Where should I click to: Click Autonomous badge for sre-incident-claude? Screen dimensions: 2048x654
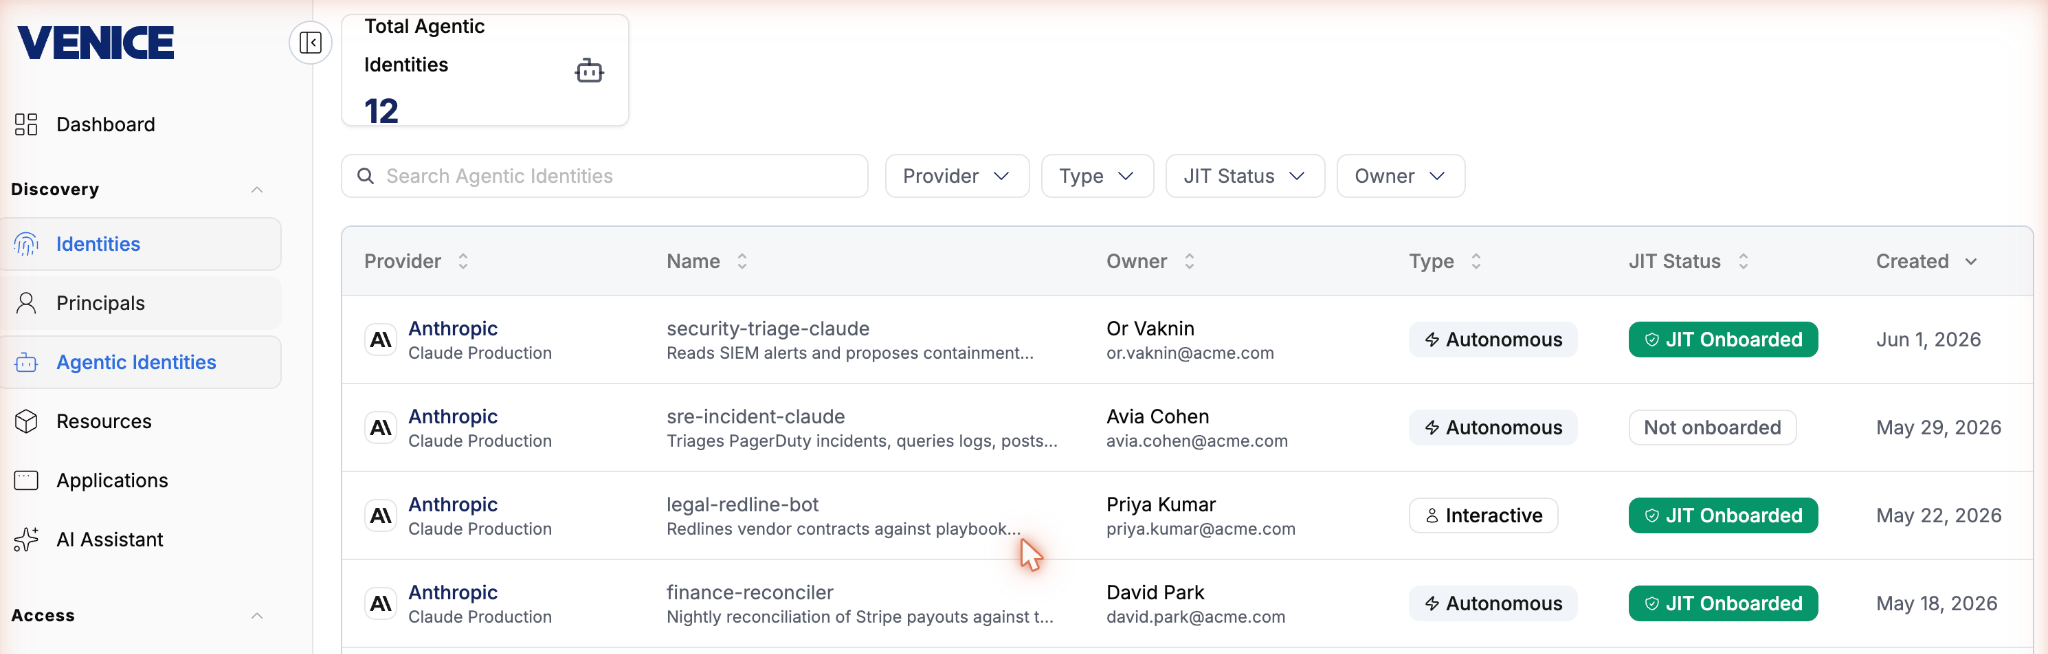click(x=1493, y=428)
